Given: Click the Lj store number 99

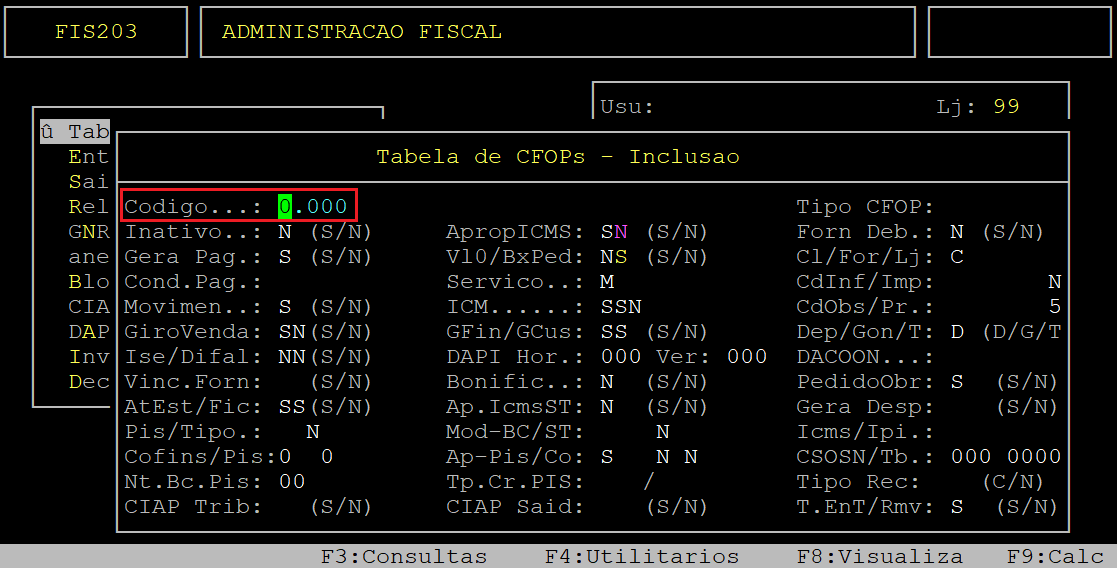Looking at the screenshot, I should 1006,107.
